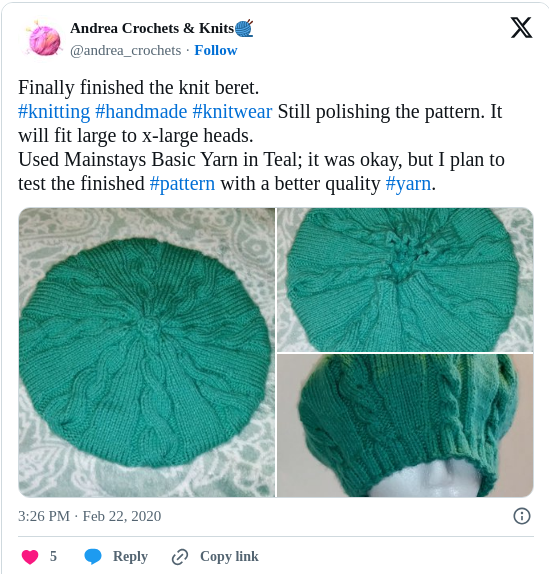Open the @andrea_crochets handle

click(x=126, y=51)
